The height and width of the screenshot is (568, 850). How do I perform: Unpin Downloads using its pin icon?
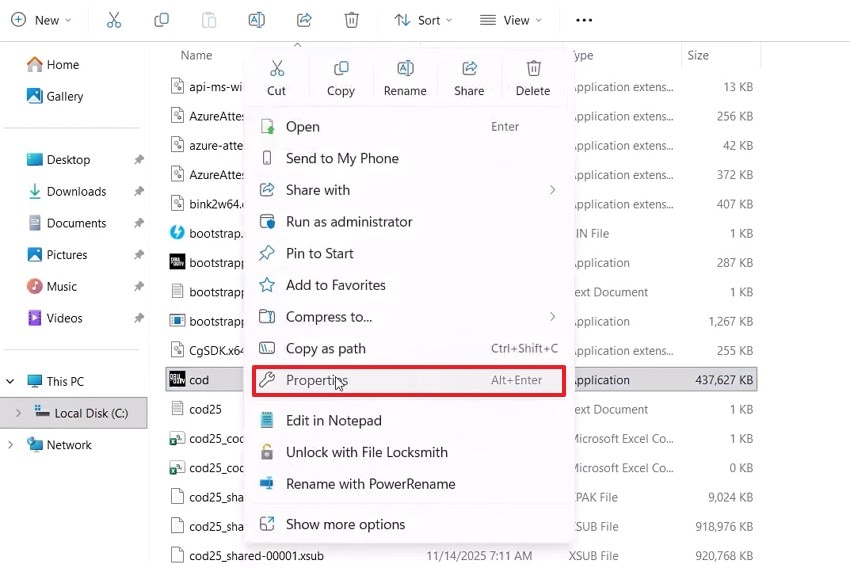139,191
